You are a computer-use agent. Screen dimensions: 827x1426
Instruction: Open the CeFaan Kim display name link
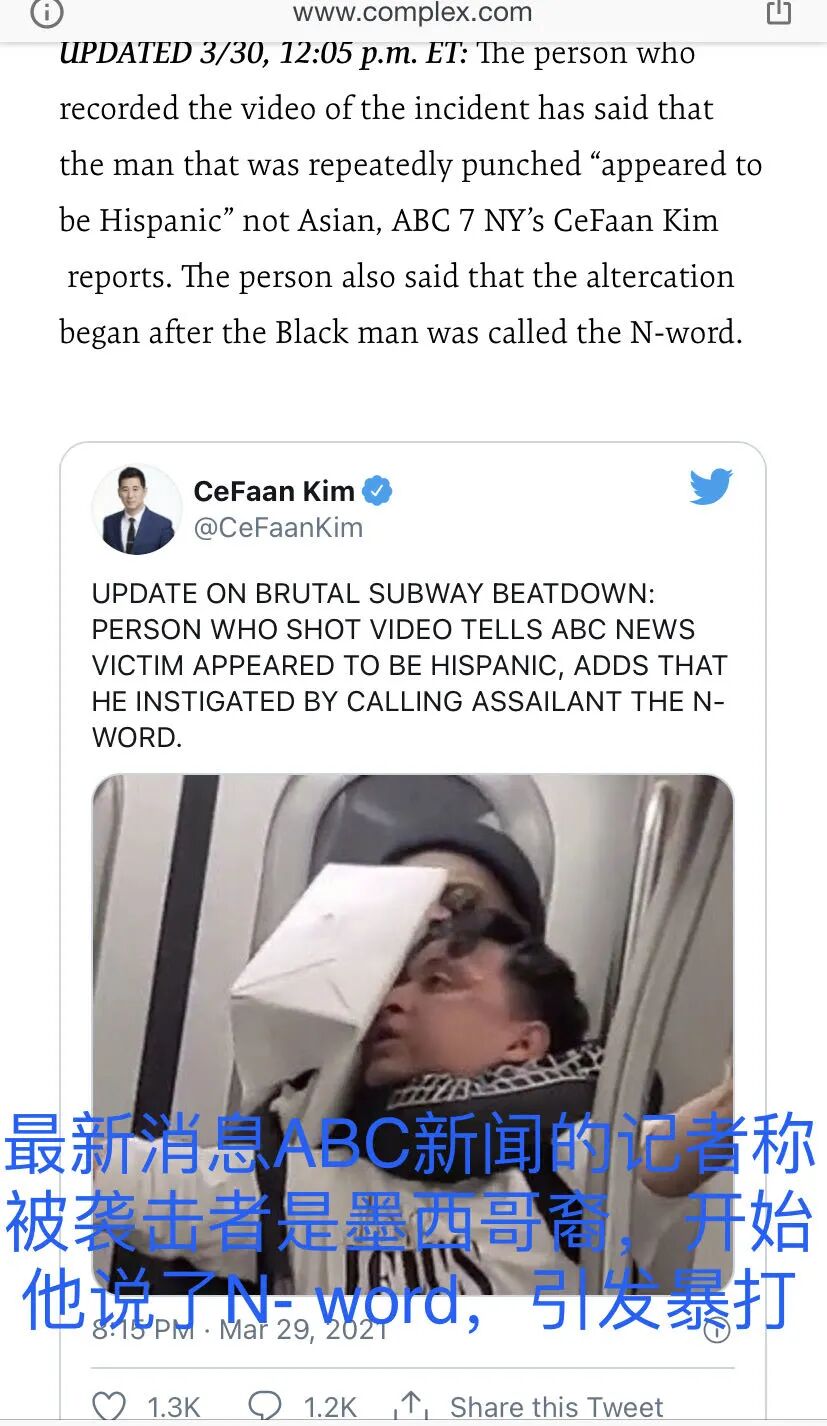tap(274, 491)
